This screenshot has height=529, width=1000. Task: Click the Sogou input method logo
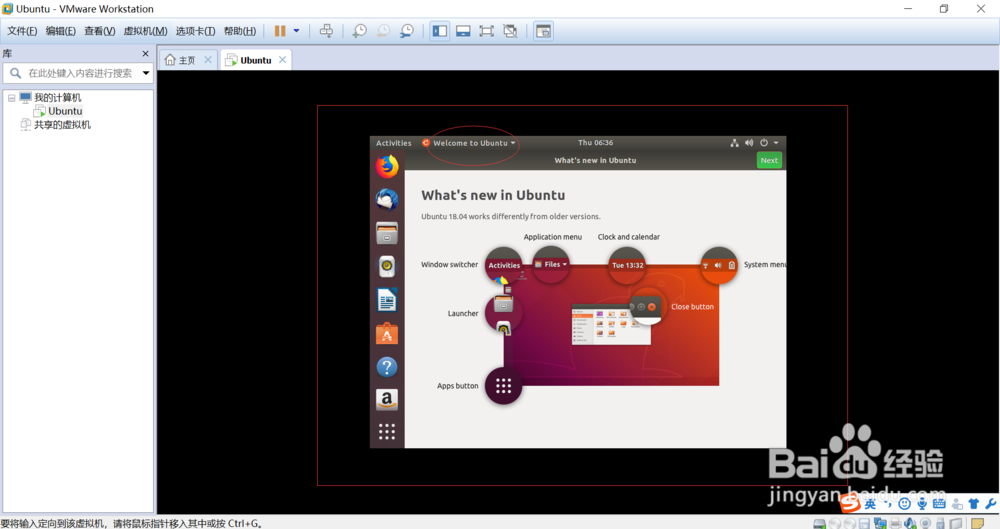point(849,504)
